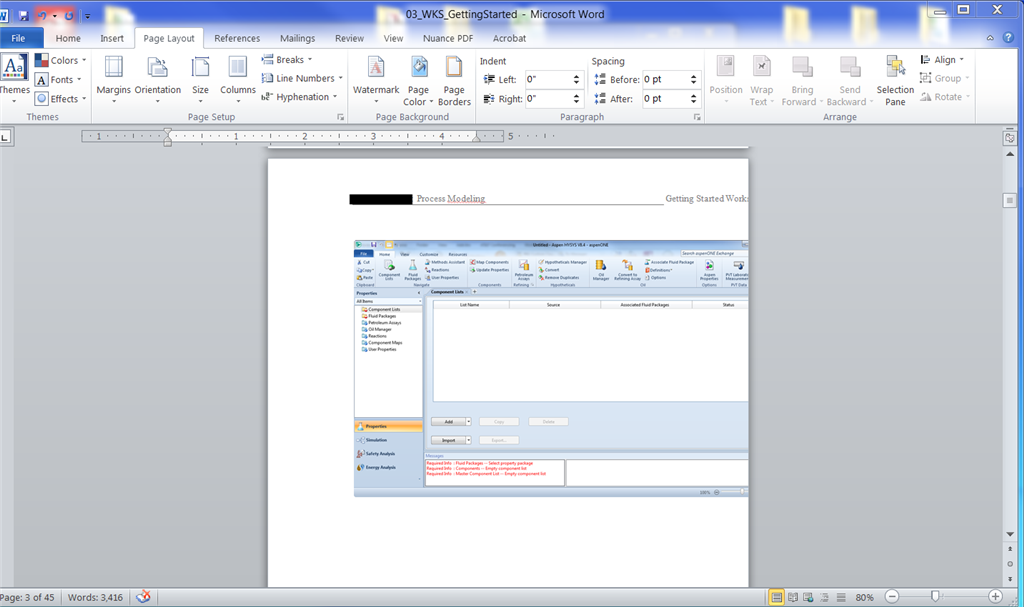Switch to the Home tab

tap(68, 38)
